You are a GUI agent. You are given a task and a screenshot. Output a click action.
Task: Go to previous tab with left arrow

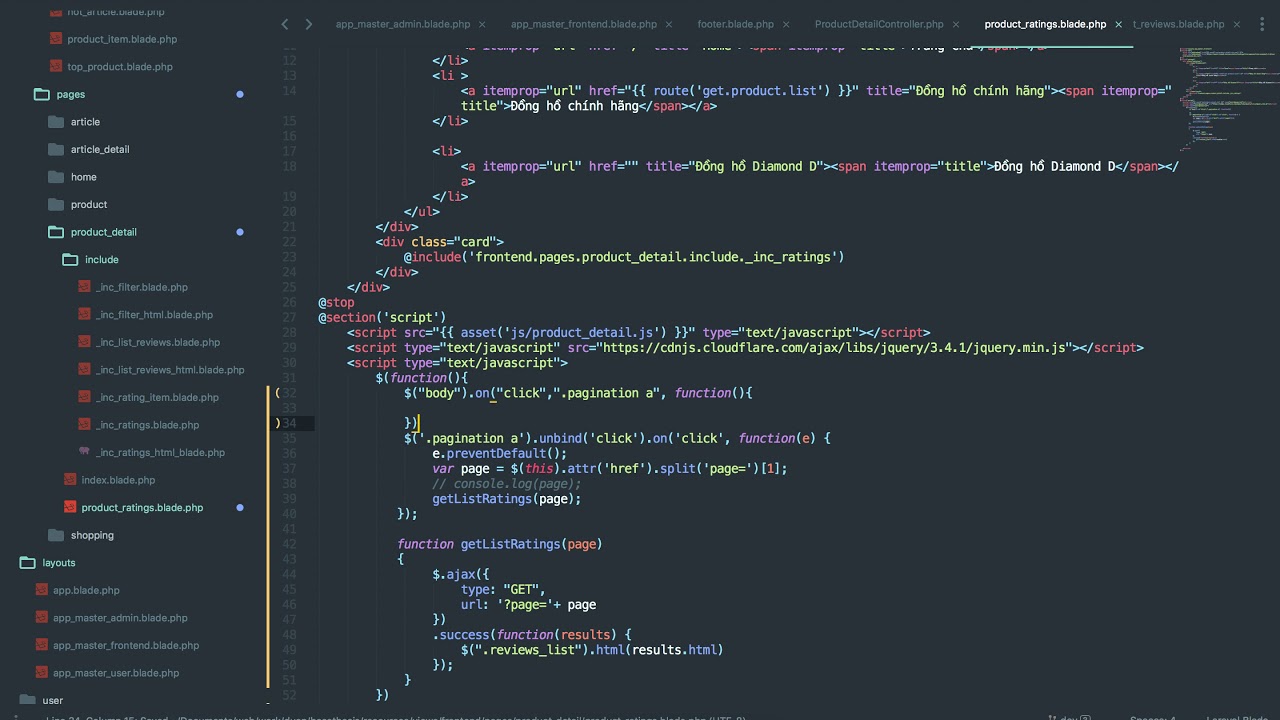[x=285, y=24]
